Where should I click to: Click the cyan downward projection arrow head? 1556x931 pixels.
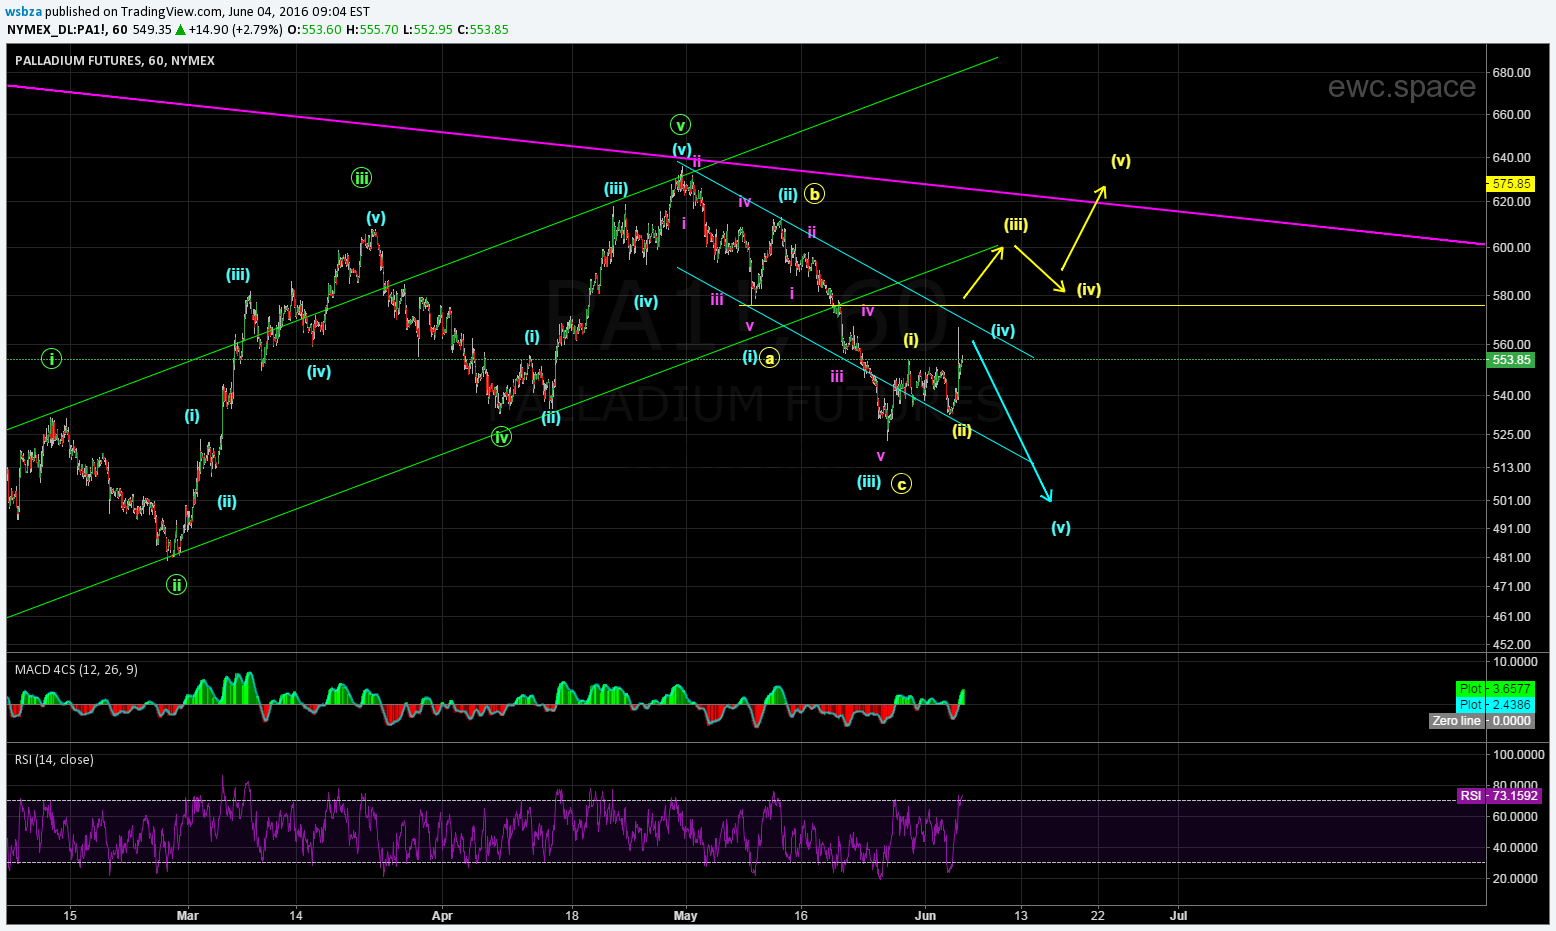tap(1048, 497)
